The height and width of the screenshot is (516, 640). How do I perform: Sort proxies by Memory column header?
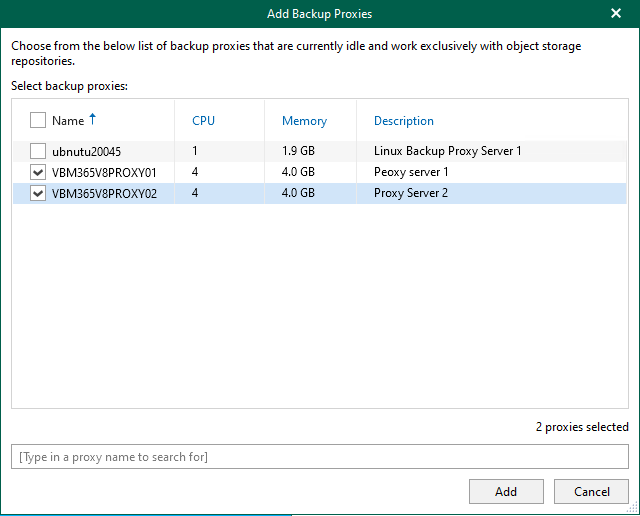[x=304, y=121]
